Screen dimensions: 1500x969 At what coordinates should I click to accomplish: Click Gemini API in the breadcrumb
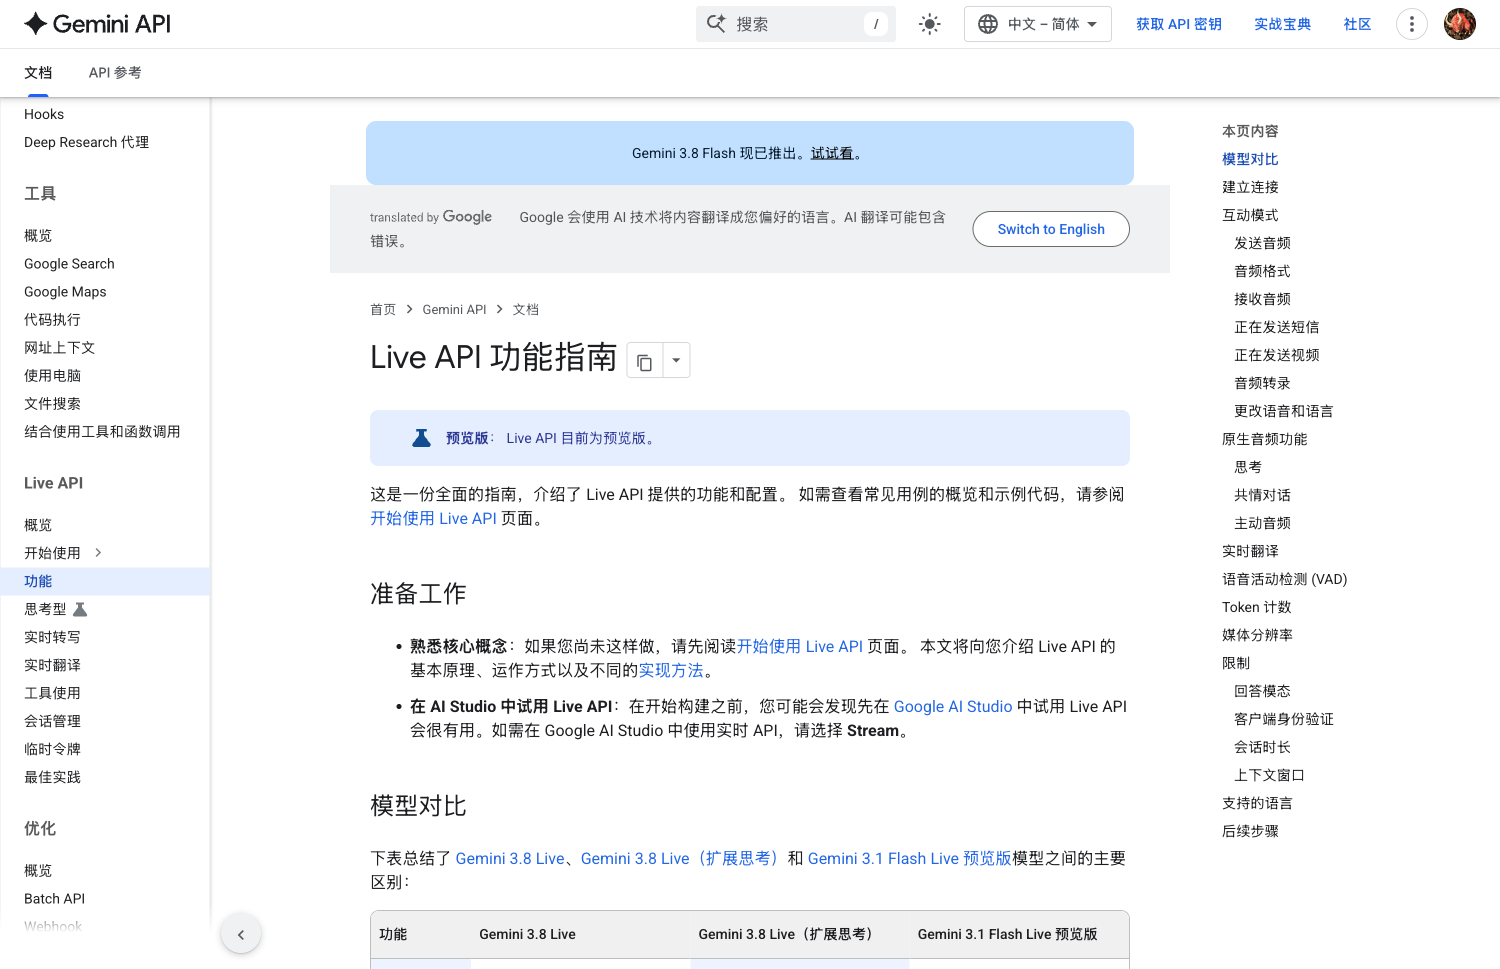454,310
